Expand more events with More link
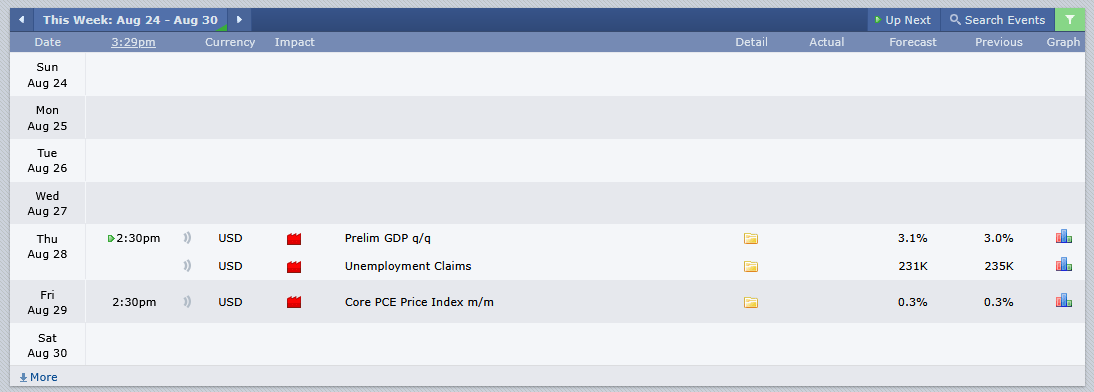 (x=38, y=377)
